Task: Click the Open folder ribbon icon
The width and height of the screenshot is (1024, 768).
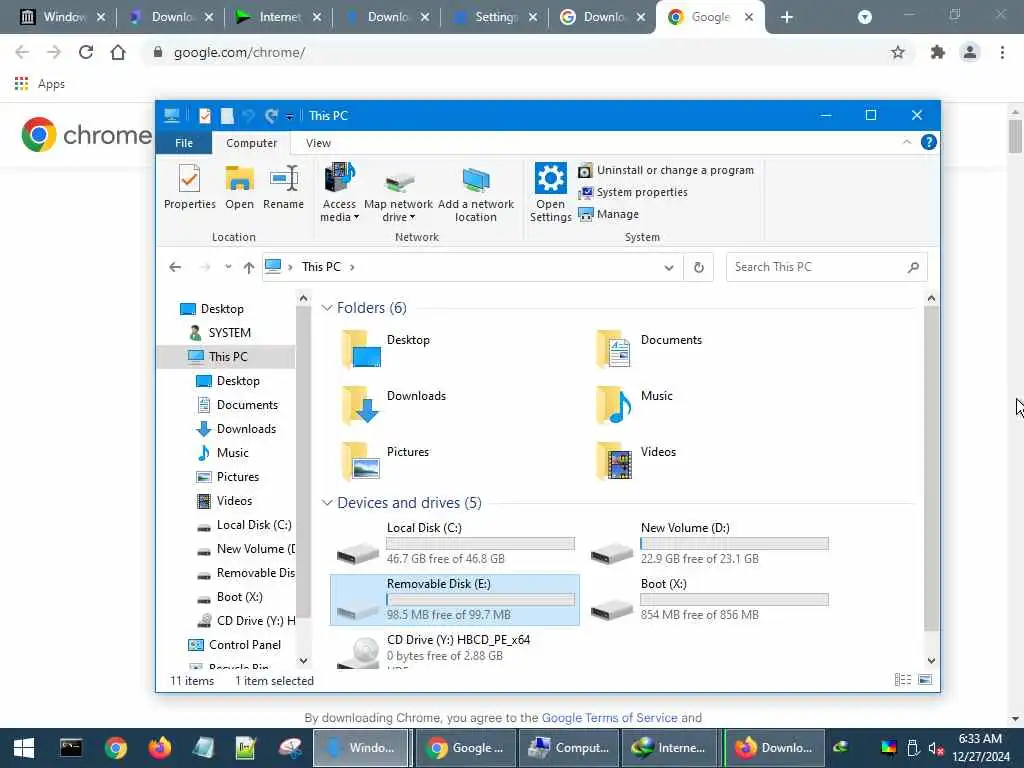Action: click(239, 187)
